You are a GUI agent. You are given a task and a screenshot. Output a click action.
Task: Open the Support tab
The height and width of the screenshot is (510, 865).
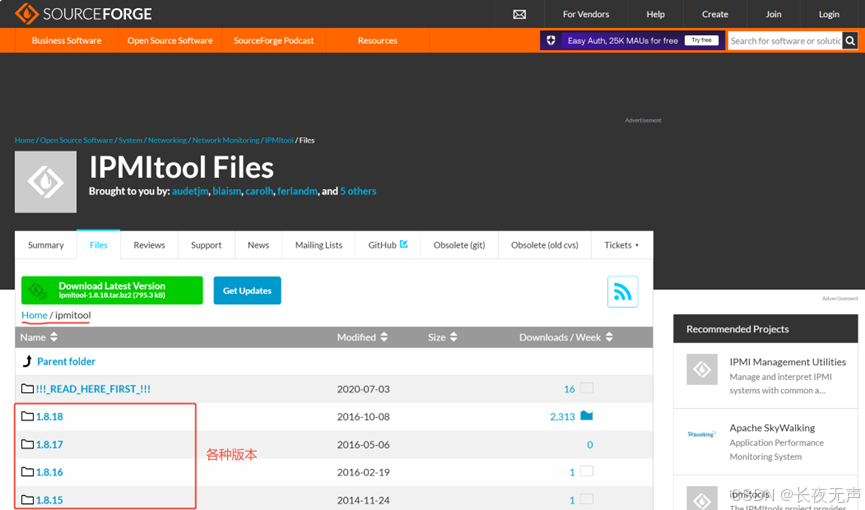tap(206, 245)
